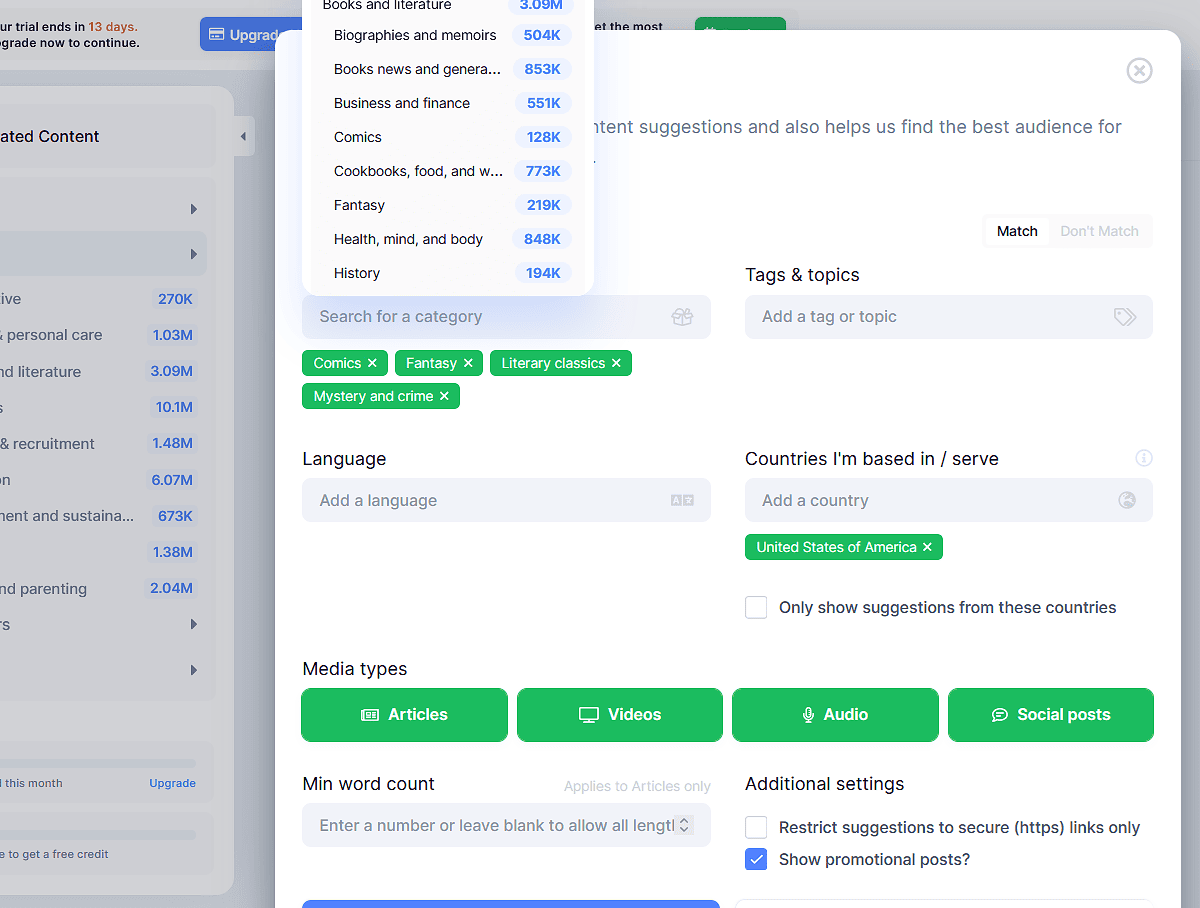Screen dimensions: 1200x908
Task: Remove United States of America country tag
Action: pyautogui.click(x=927, y=547)
